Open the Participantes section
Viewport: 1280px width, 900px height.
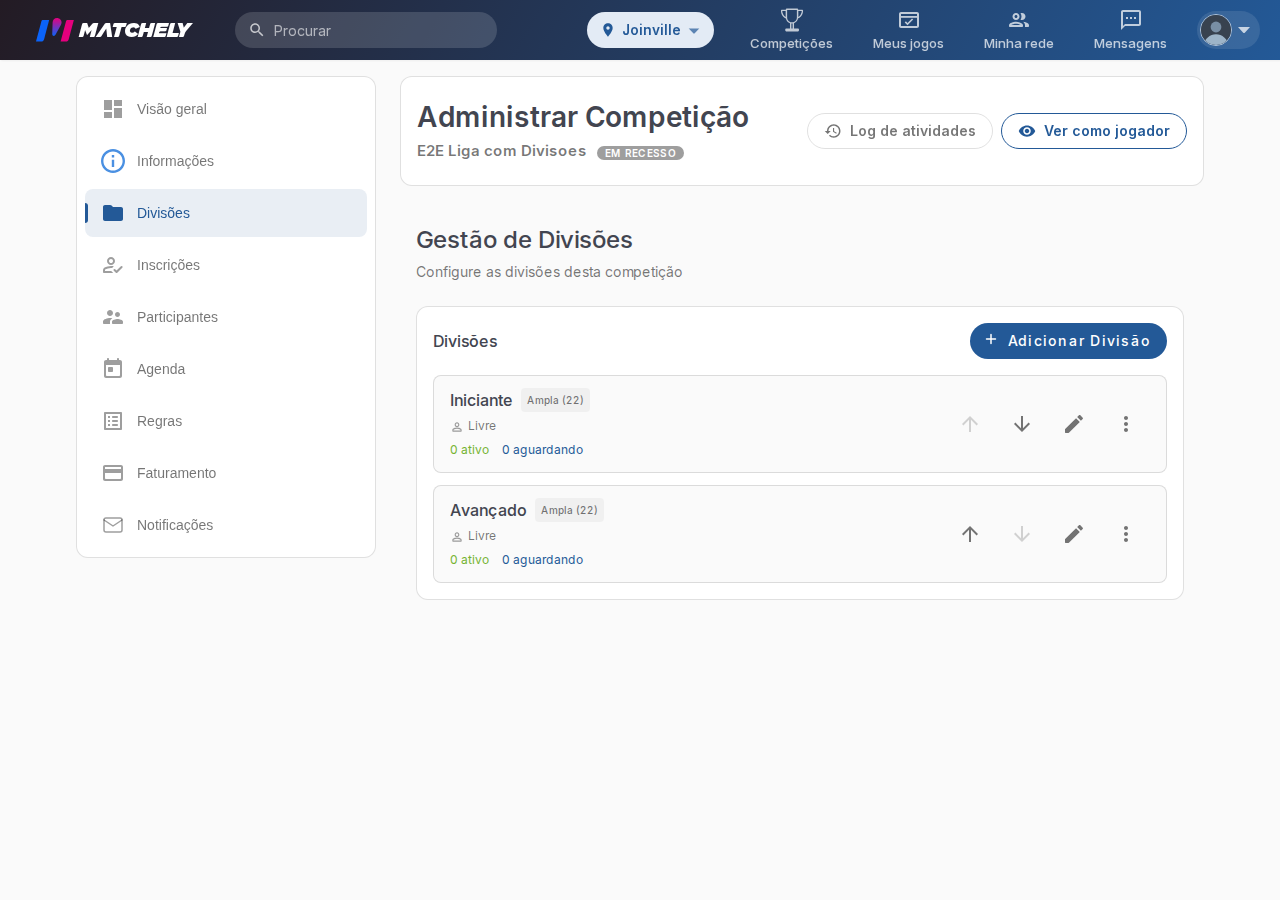point(226,317)
